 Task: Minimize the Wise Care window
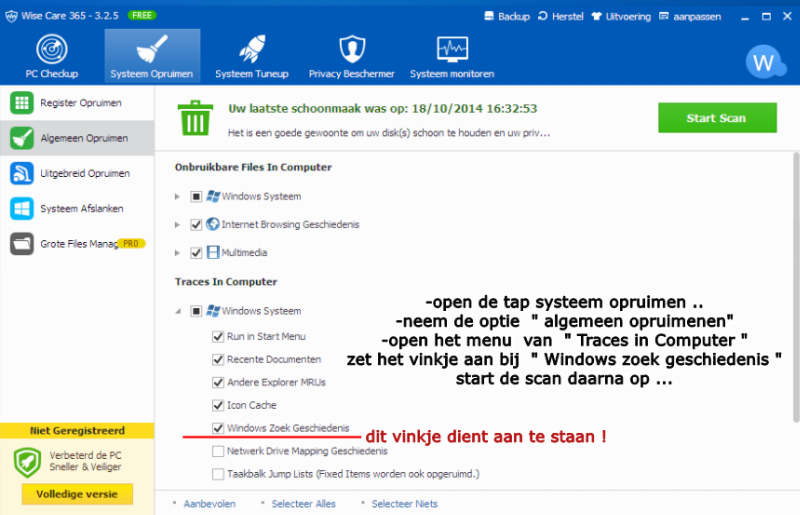tap(745, 17)
